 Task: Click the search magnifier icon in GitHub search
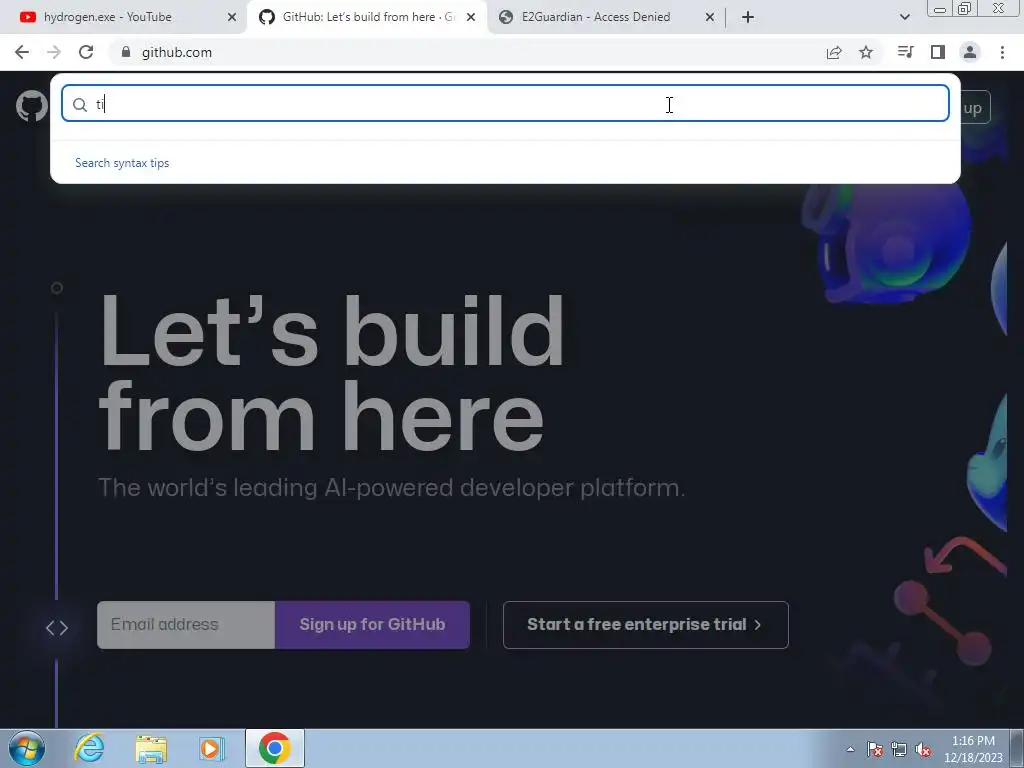point(80,104)
